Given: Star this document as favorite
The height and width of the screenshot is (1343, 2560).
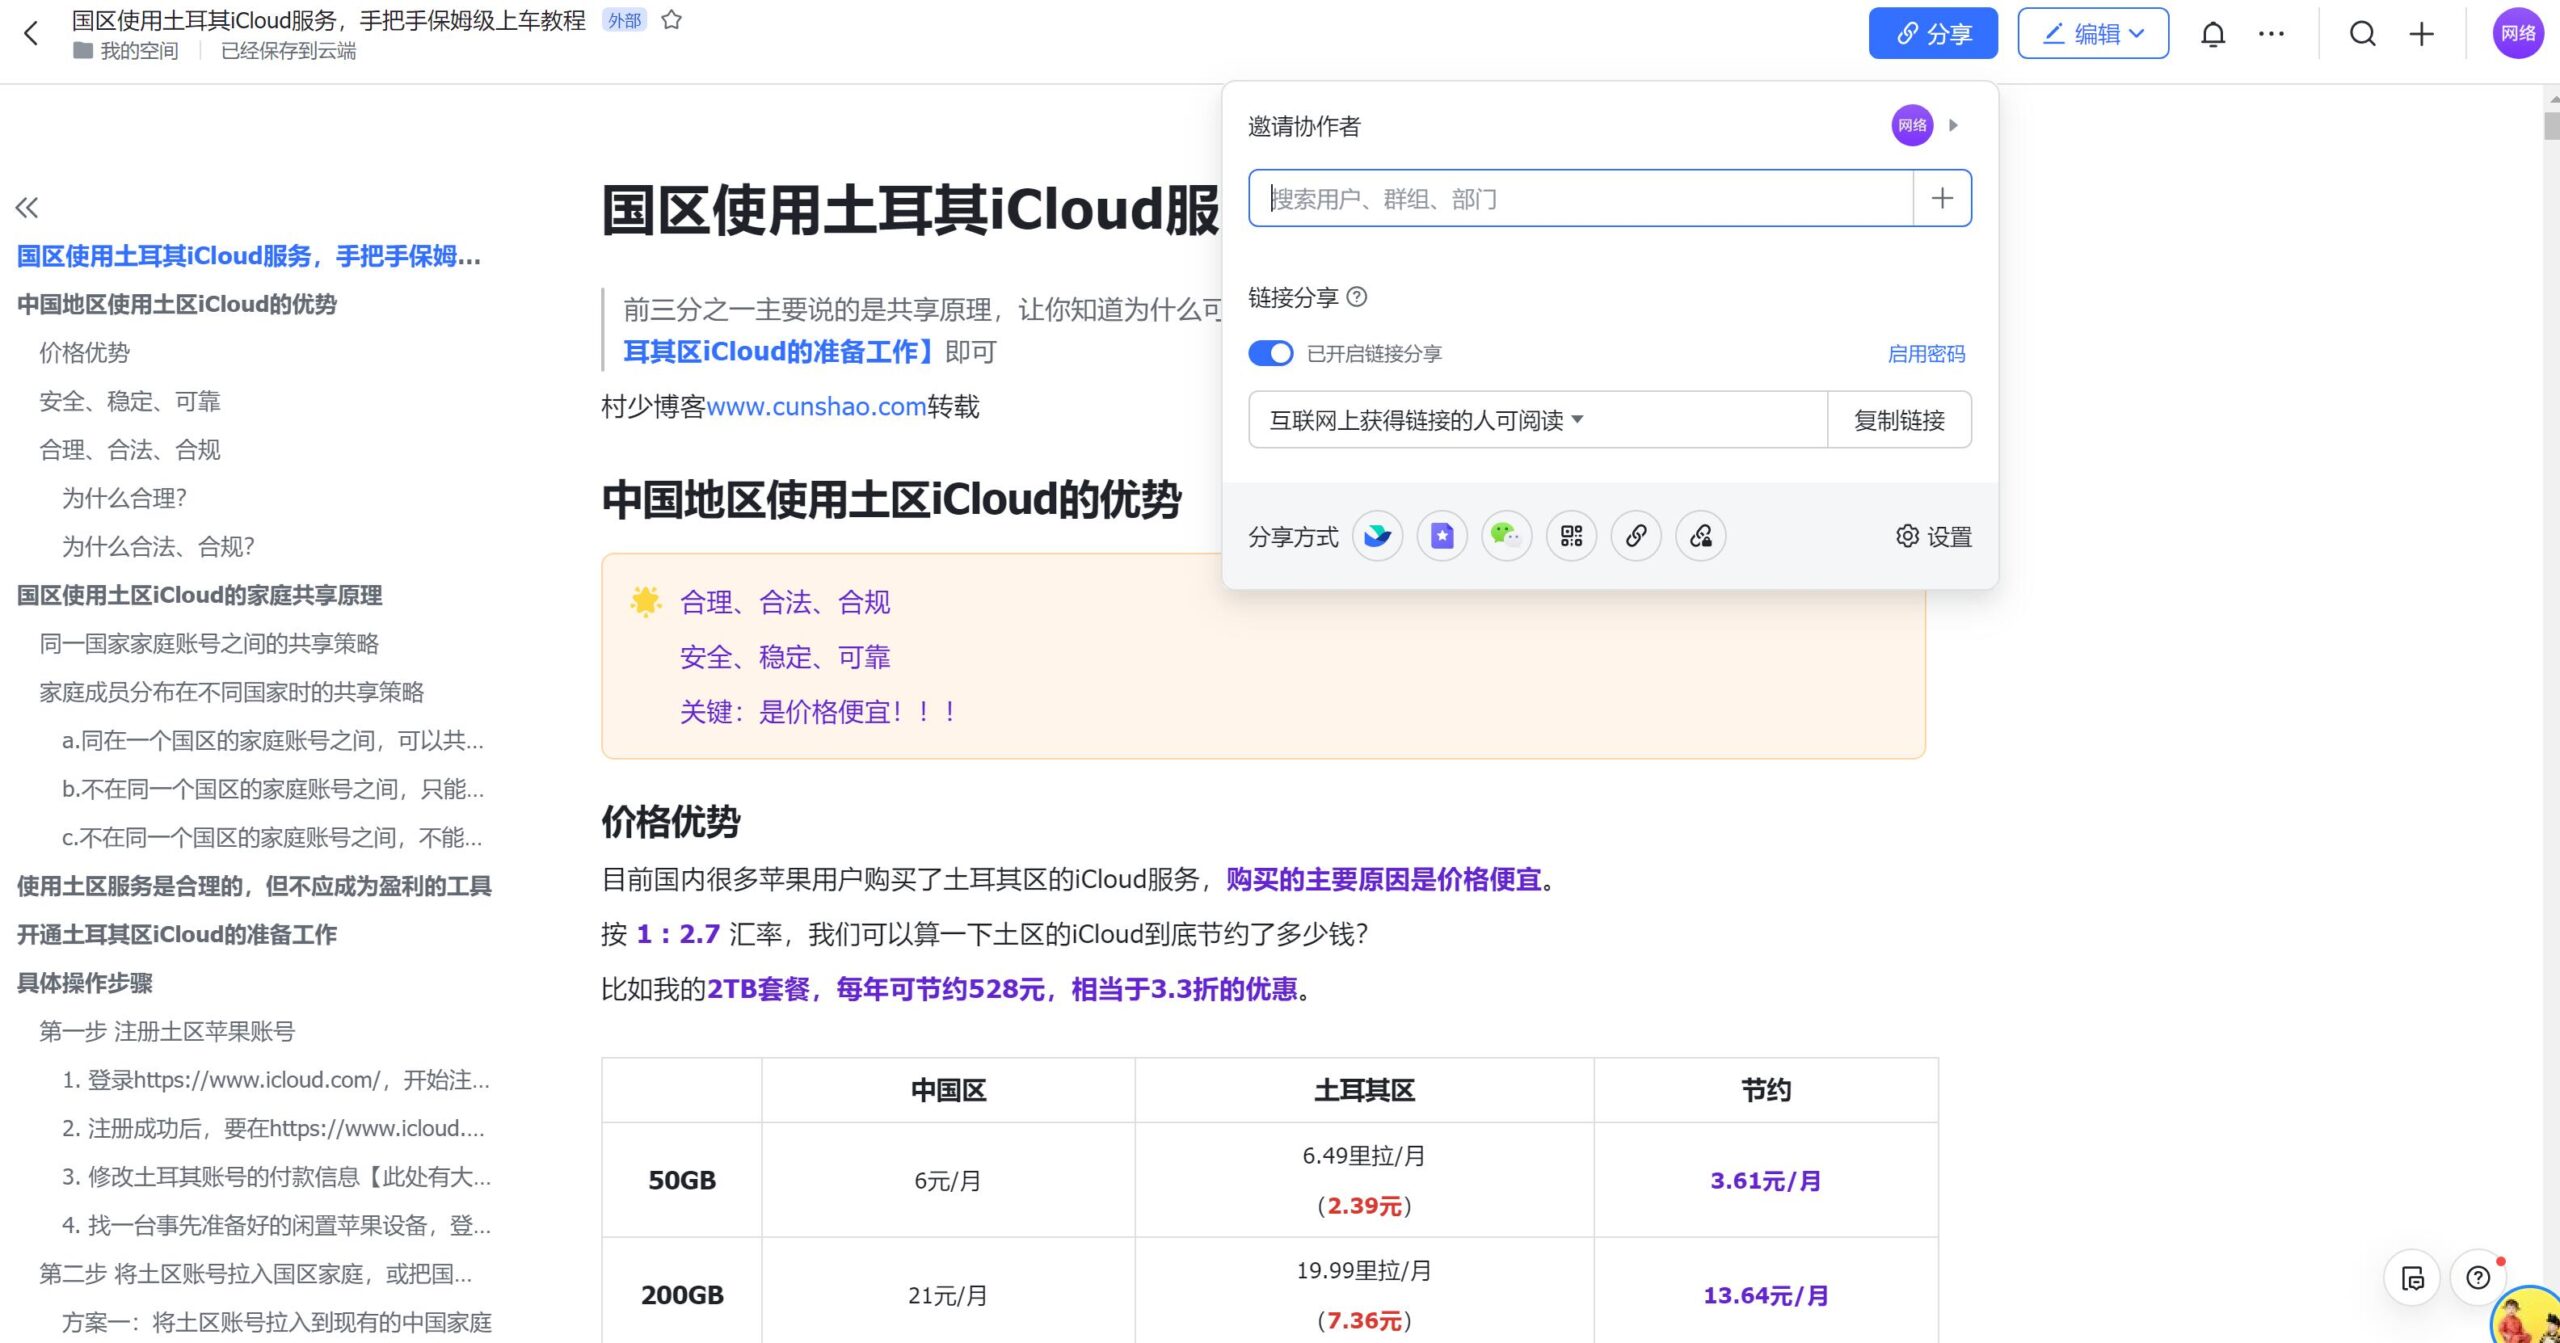Looking at the screenshot, I should click(x=672, y=20).
